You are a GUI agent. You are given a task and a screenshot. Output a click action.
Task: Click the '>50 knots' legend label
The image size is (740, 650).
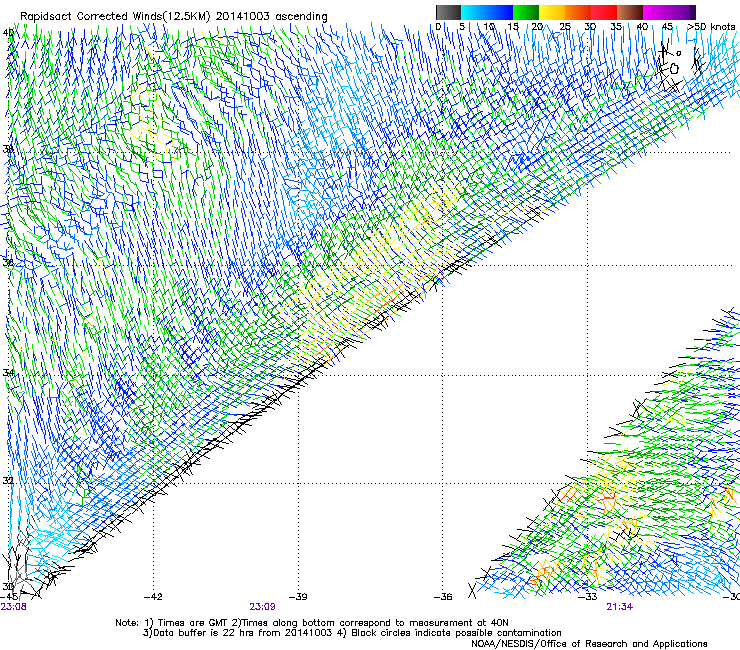tap(712, 27)
